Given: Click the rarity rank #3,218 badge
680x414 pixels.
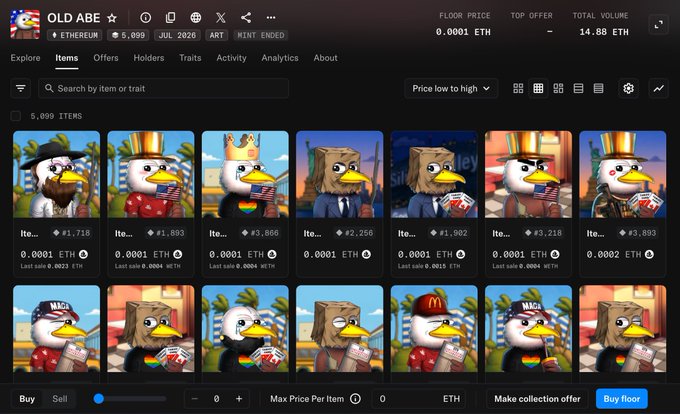Looking at the screenshot, I should click(543, 233).
